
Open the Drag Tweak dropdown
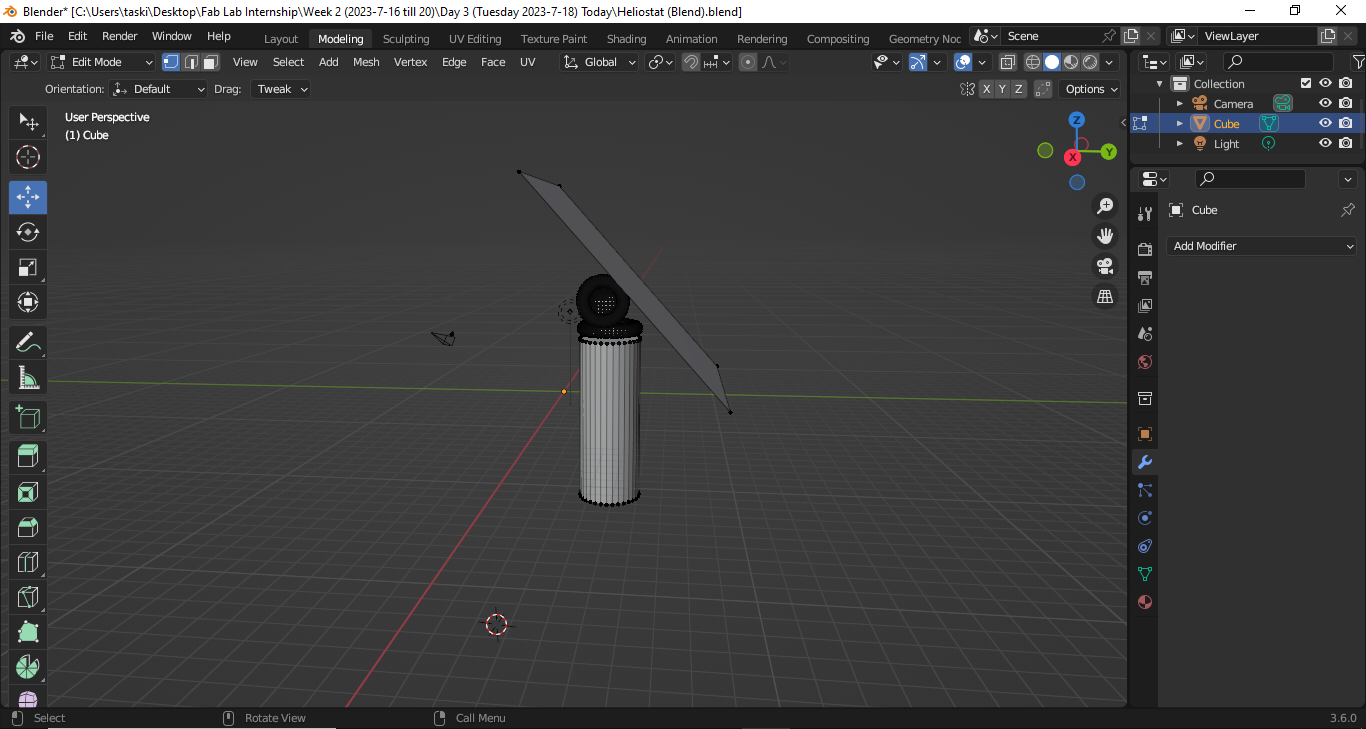(x=280, y=89)
